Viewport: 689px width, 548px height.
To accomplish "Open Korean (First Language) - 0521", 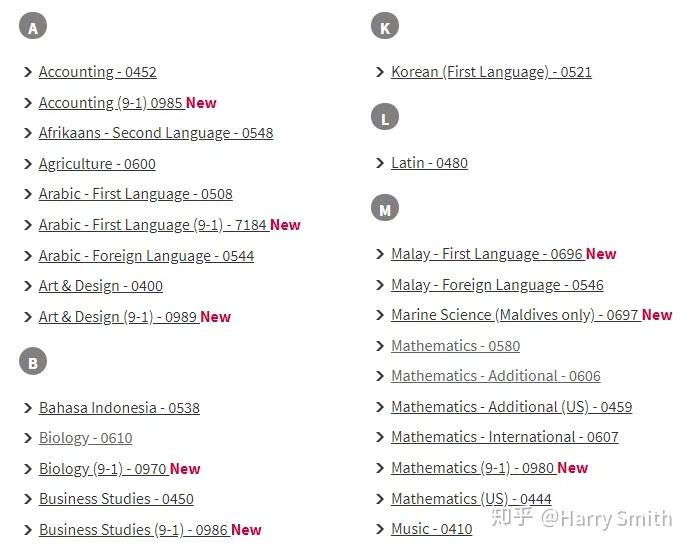I will tap(491, 72).
